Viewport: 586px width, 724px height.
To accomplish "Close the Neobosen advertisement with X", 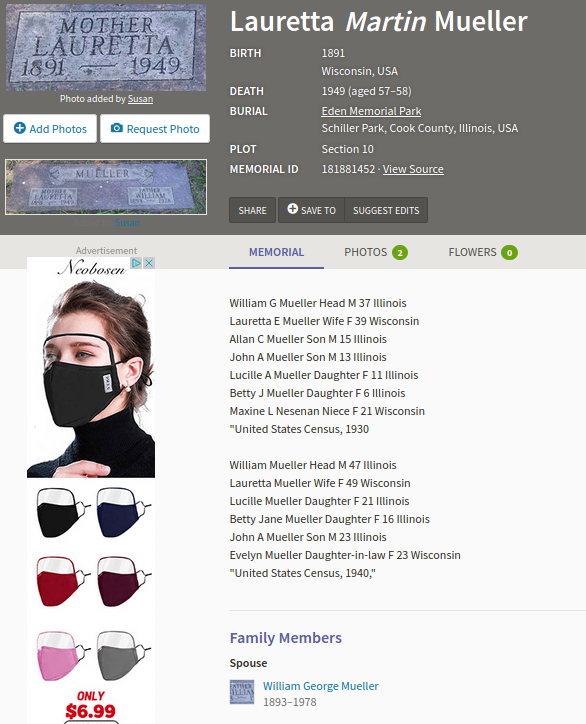I will click(x=149, y=263).
